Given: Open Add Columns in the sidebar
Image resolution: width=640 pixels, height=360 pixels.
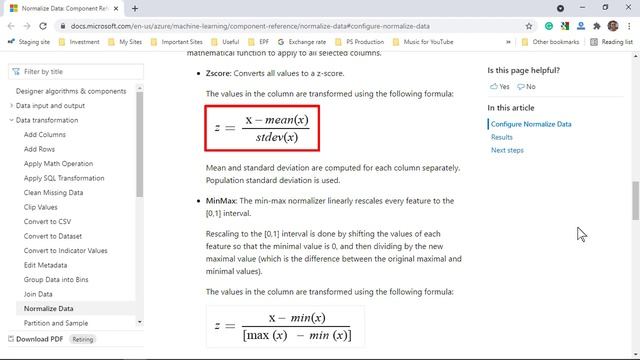Looking at the screenshot, I should (x=44, y=135).
